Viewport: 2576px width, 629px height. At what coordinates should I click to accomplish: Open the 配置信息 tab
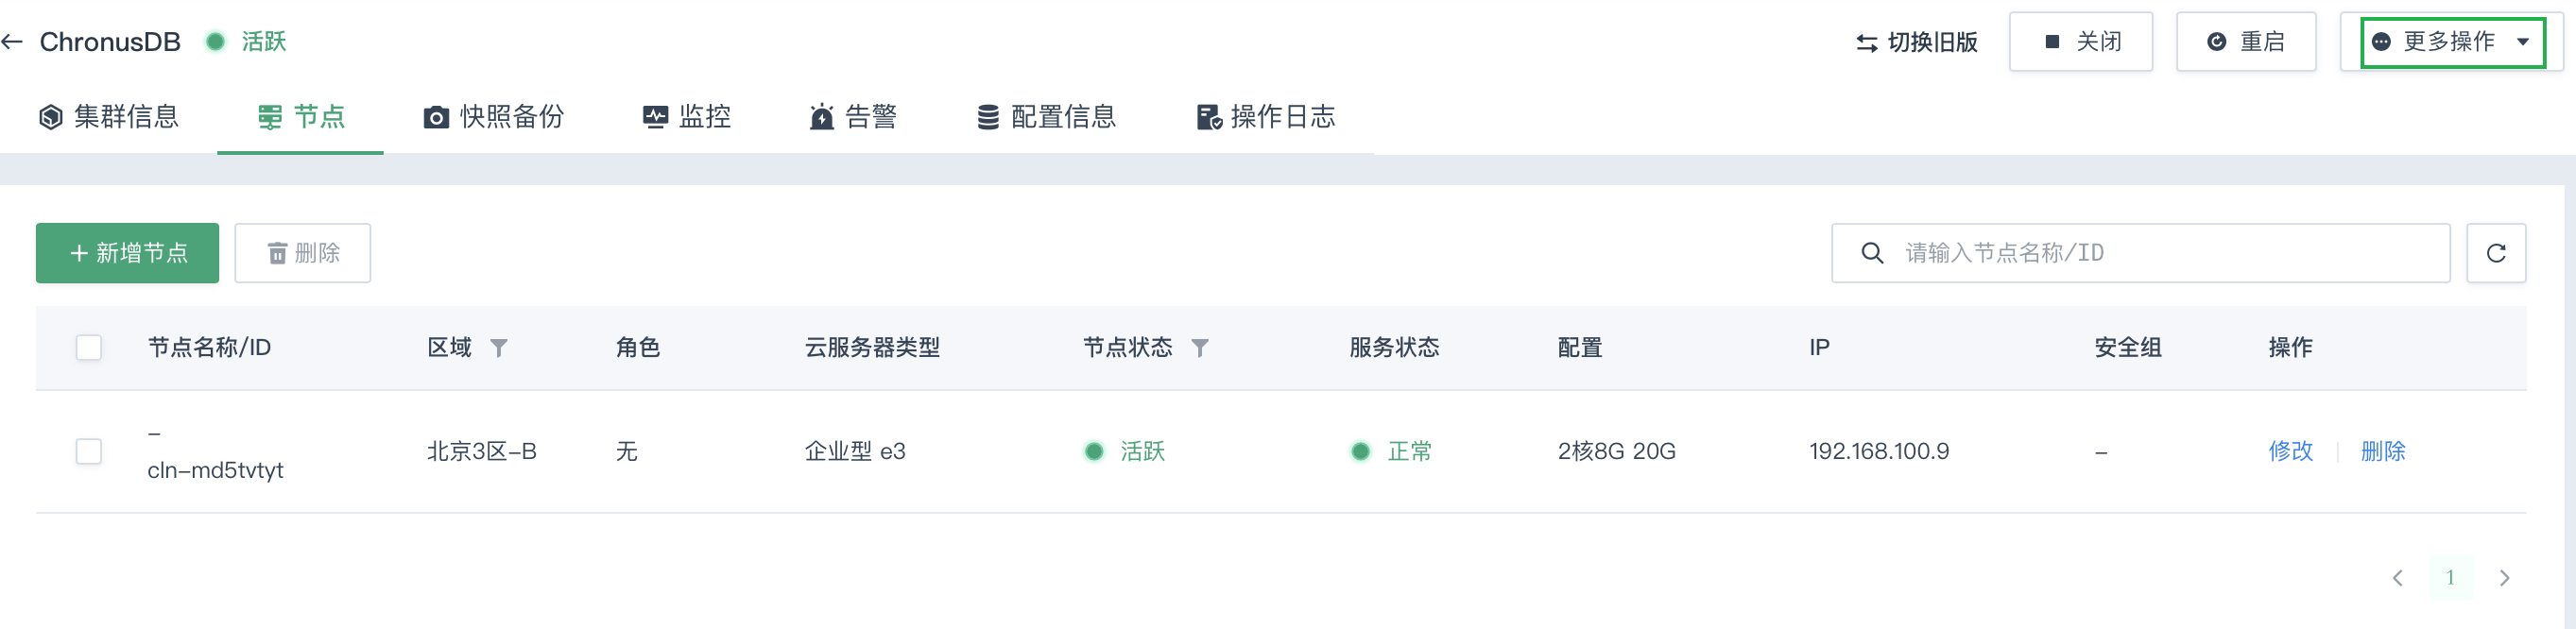coord(1046,117)
